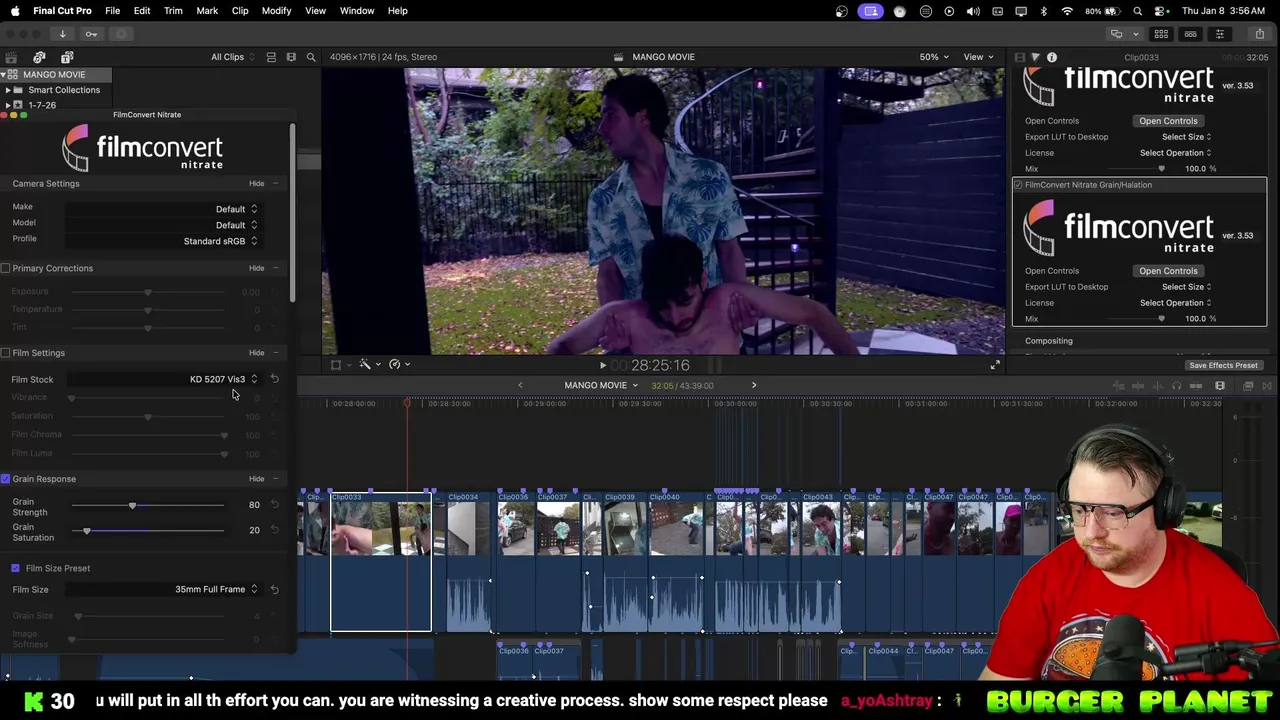Viewport: 1280px width, 720px height.
Task: Click the filmstrip clip appearance icon
Action: point(291,57)
